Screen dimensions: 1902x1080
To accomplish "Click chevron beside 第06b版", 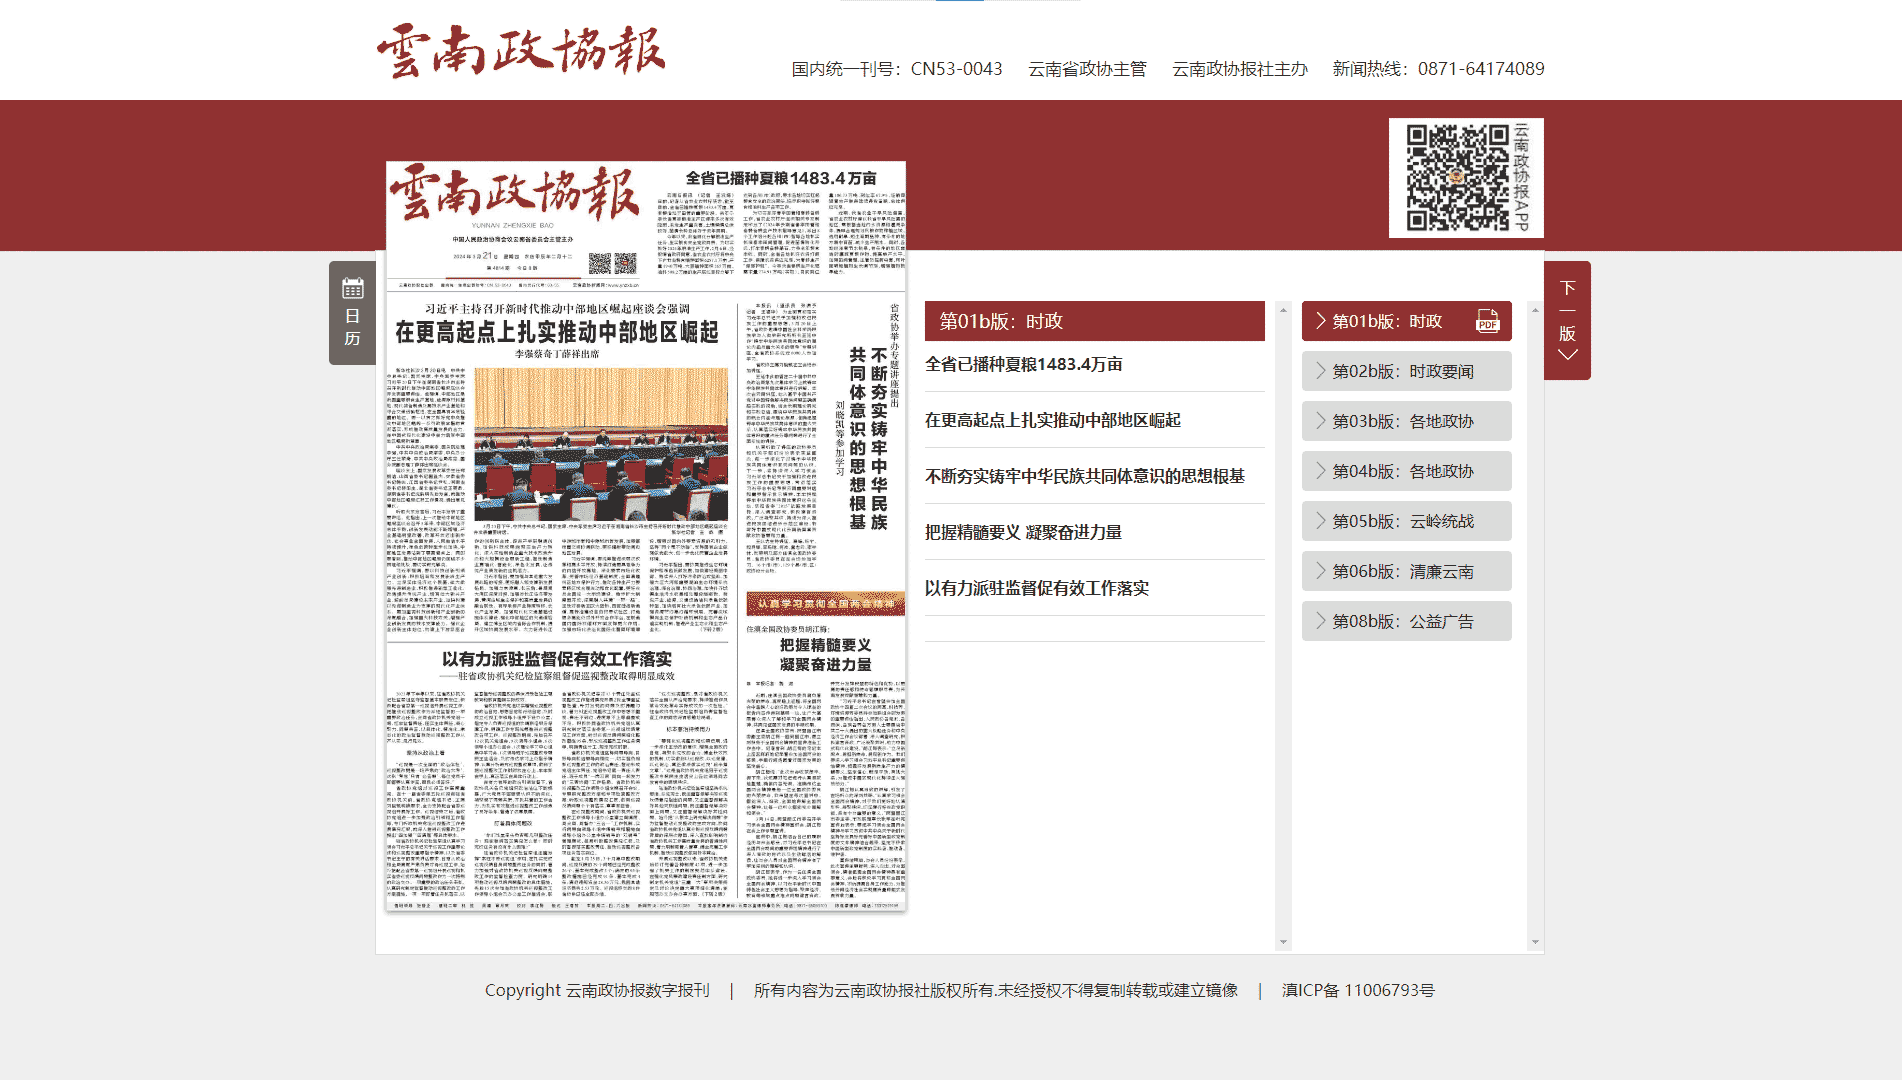I will (1321, 571).
